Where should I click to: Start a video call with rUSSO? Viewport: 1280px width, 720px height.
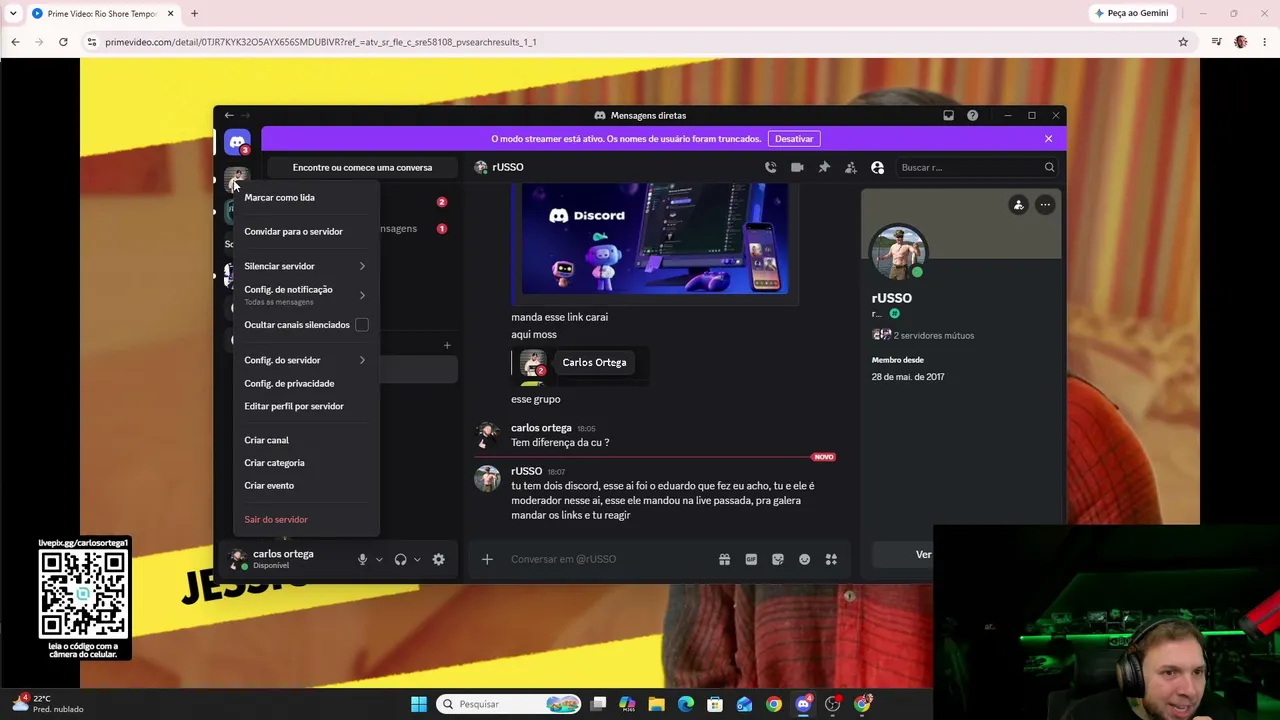tap(797, 167)
